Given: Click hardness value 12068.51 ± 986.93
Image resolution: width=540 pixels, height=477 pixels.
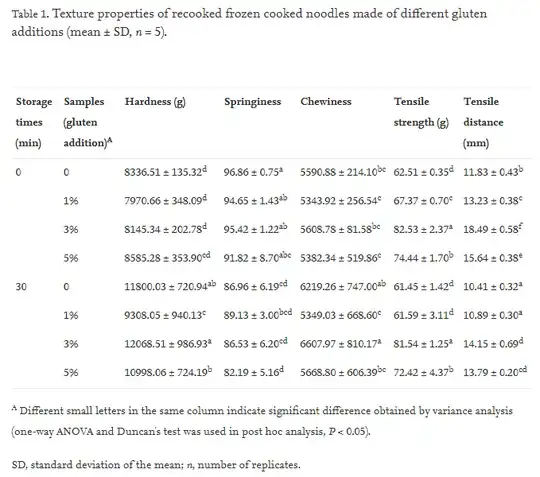Looking at the screenshot, I should (x=168, y=343).
